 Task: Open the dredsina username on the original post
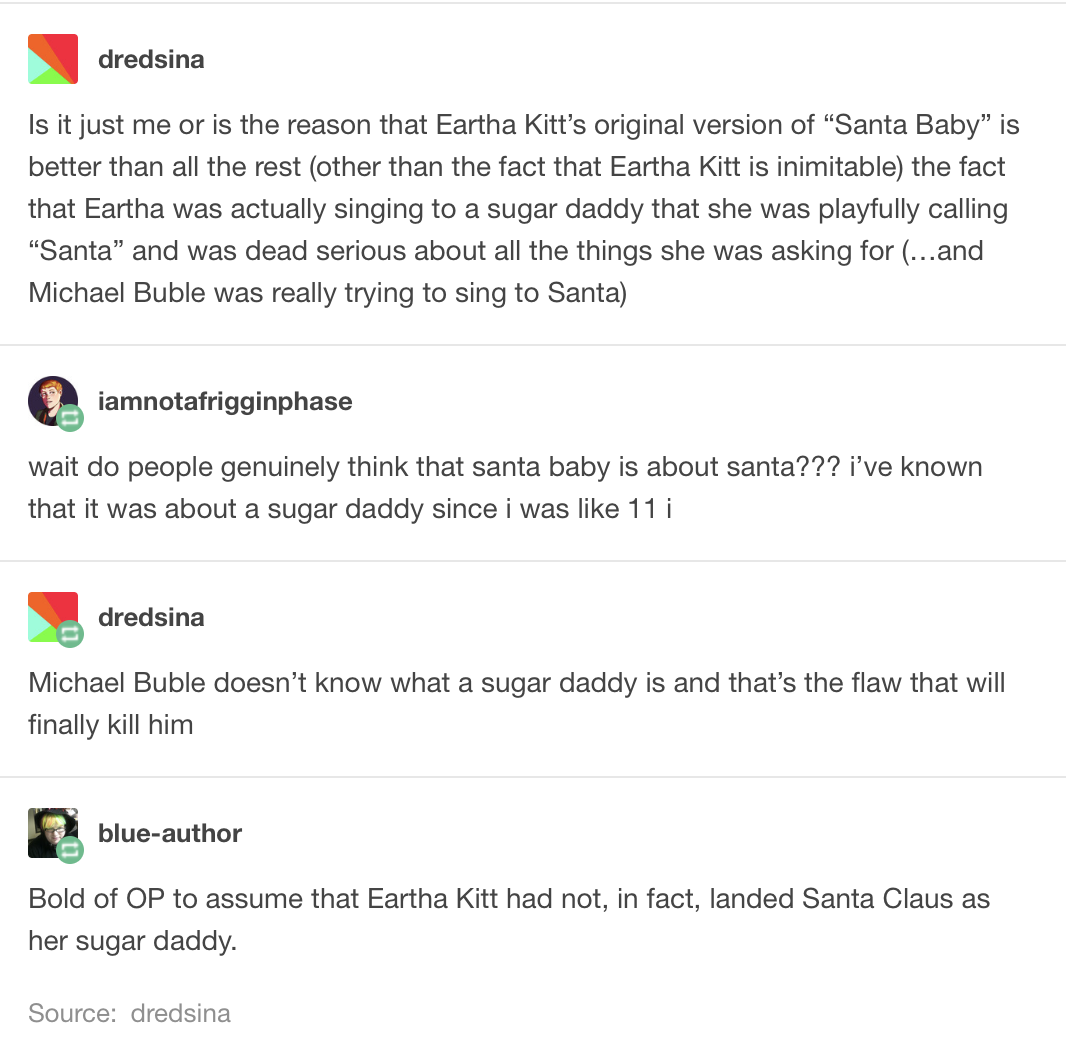coord(151,59)
